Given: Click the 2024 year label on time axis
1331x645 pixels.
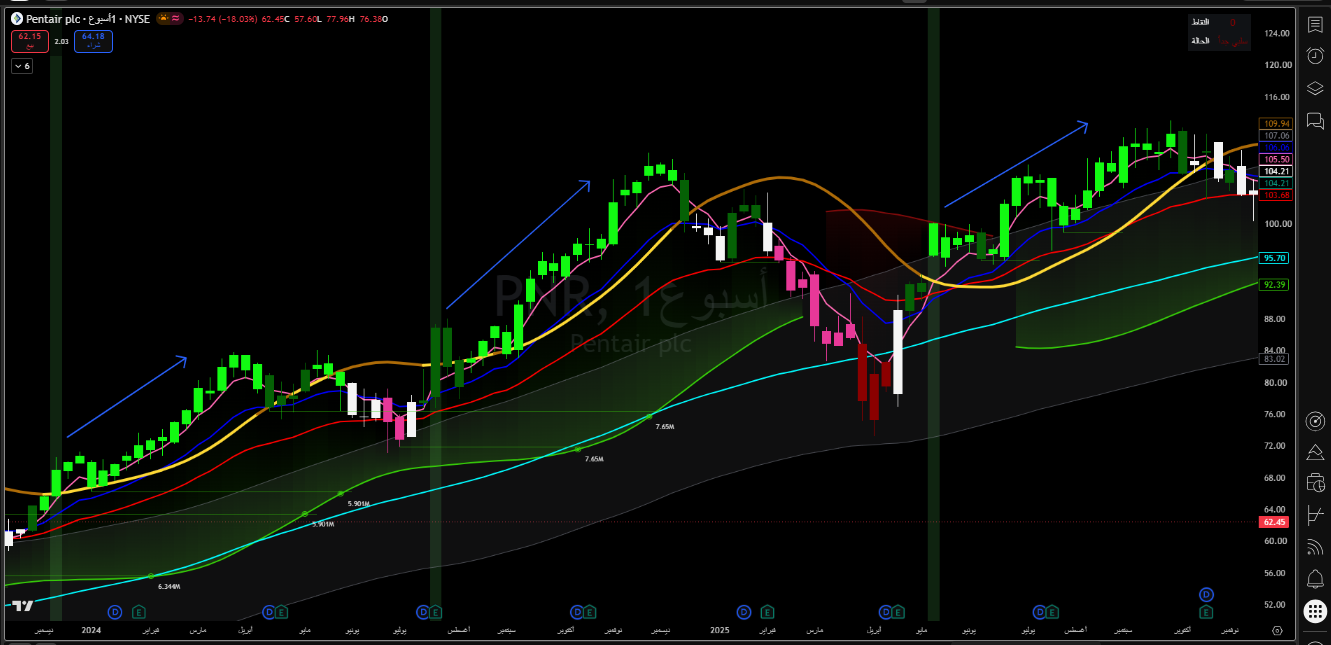Looking at the screenshot, I should (x=91, y=631).
